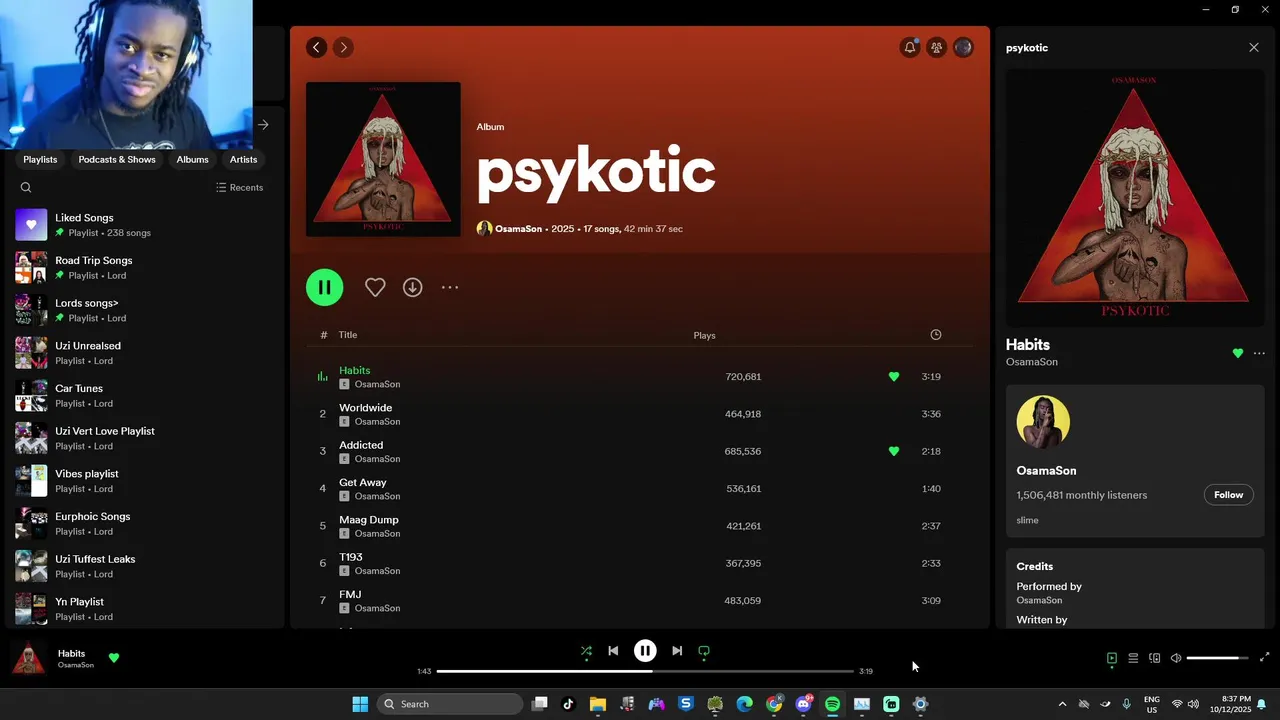The height and width of the screenshot is (720, 1280).
Task: Unlike the Habits track in the tracklist
Action: pyautogui.click(x=894, y=377)
